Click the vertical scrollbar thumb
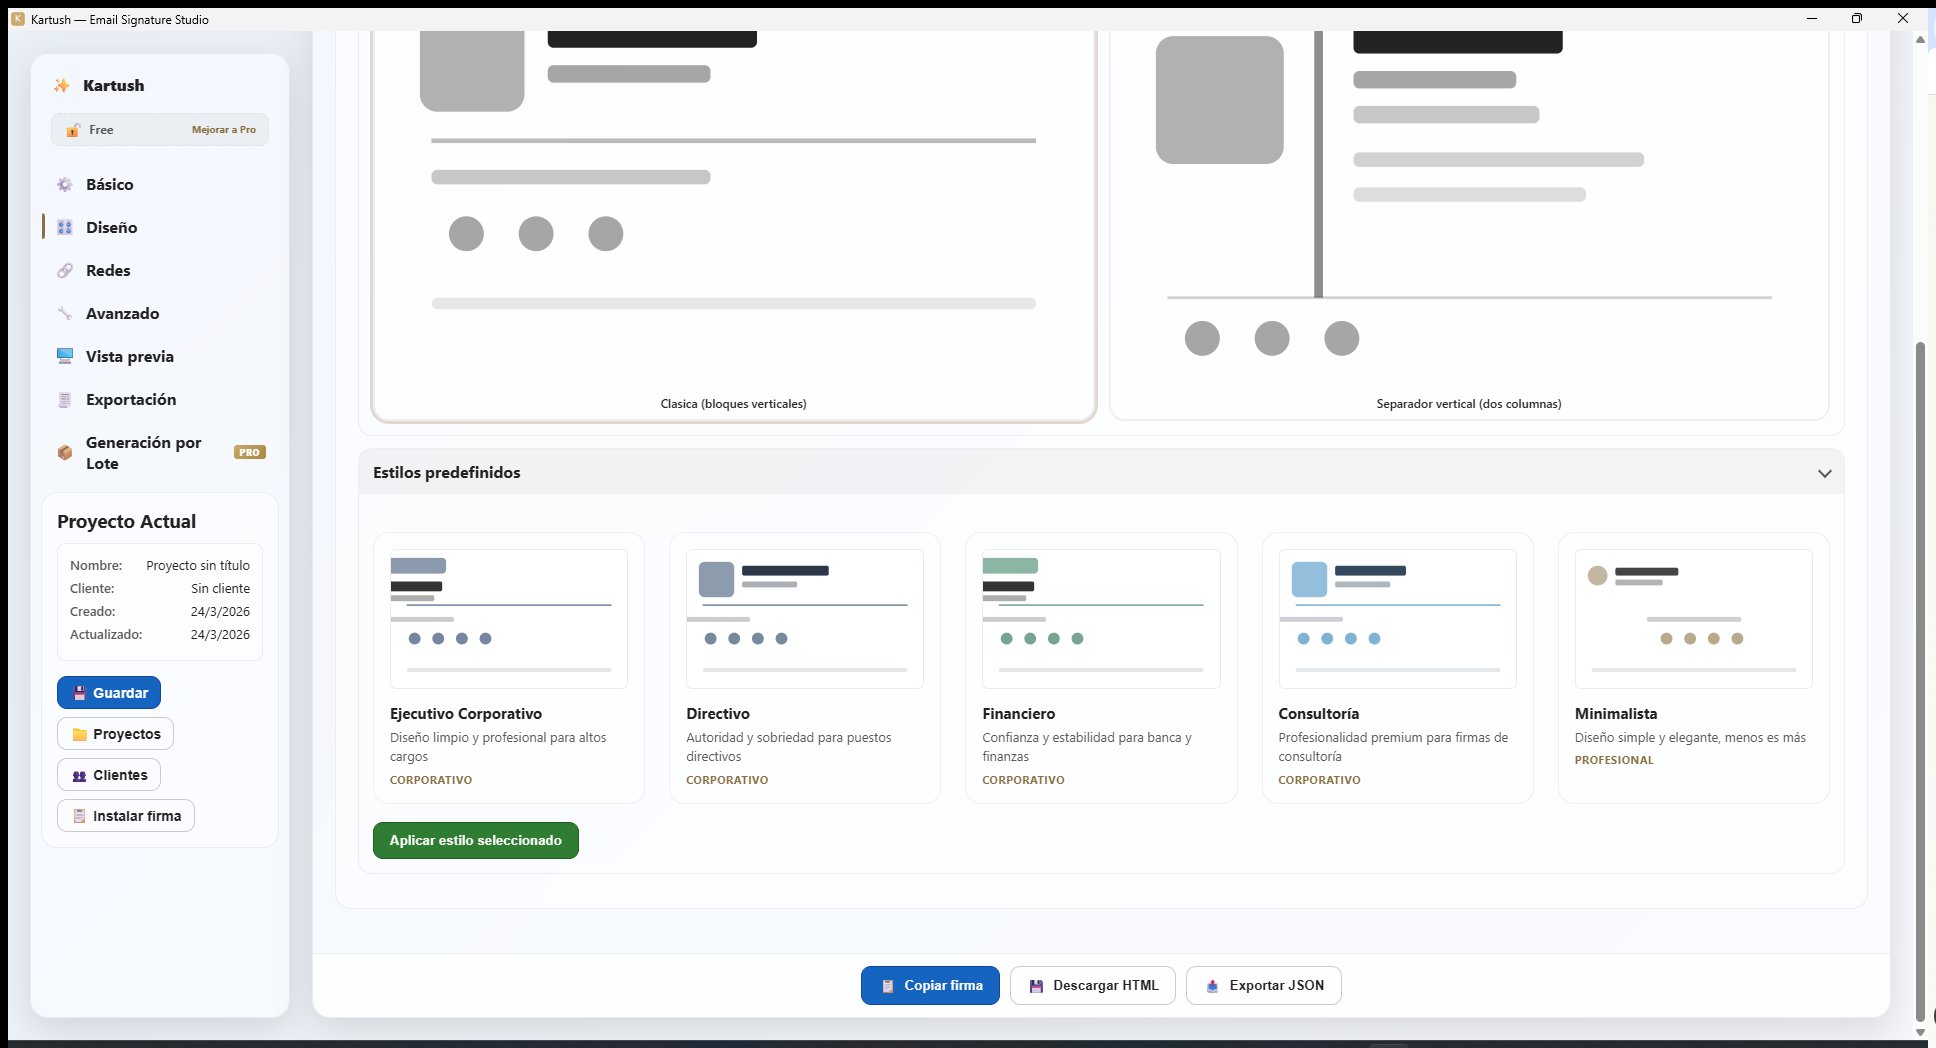The image size is (1936, 1048). point(1919,680)
